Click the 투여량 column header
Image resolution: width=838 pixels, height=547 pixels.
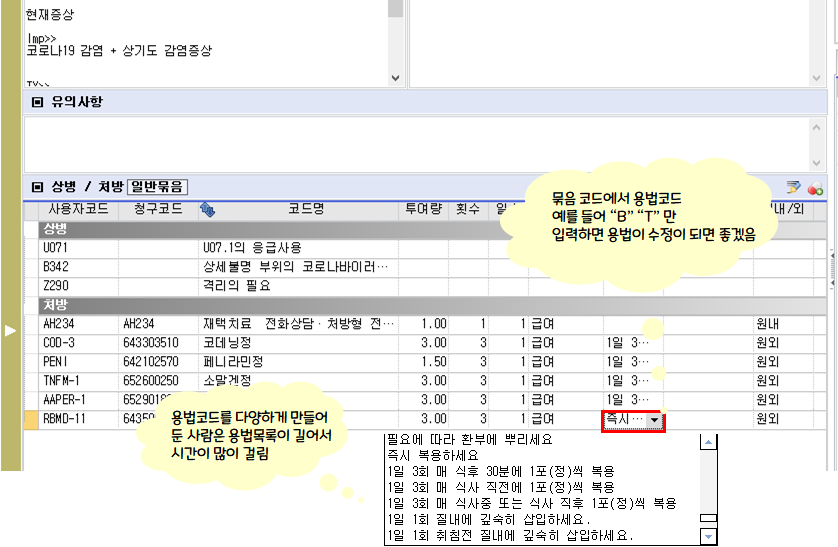point(423,209)
